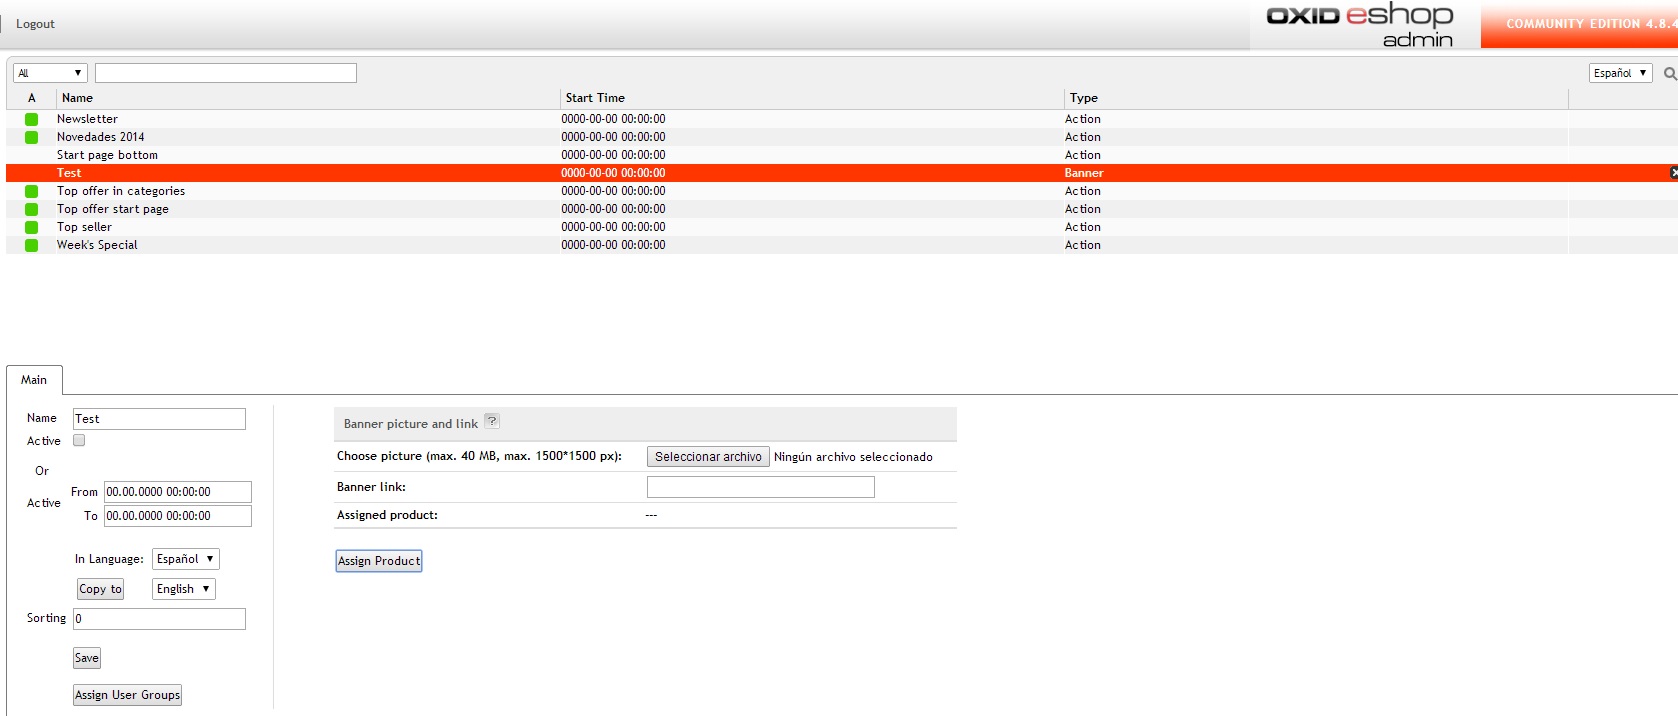This screenshot has height=716, width=1678.
Task: Click the green active indicator for Newsletter
Action: coord(32,119)
